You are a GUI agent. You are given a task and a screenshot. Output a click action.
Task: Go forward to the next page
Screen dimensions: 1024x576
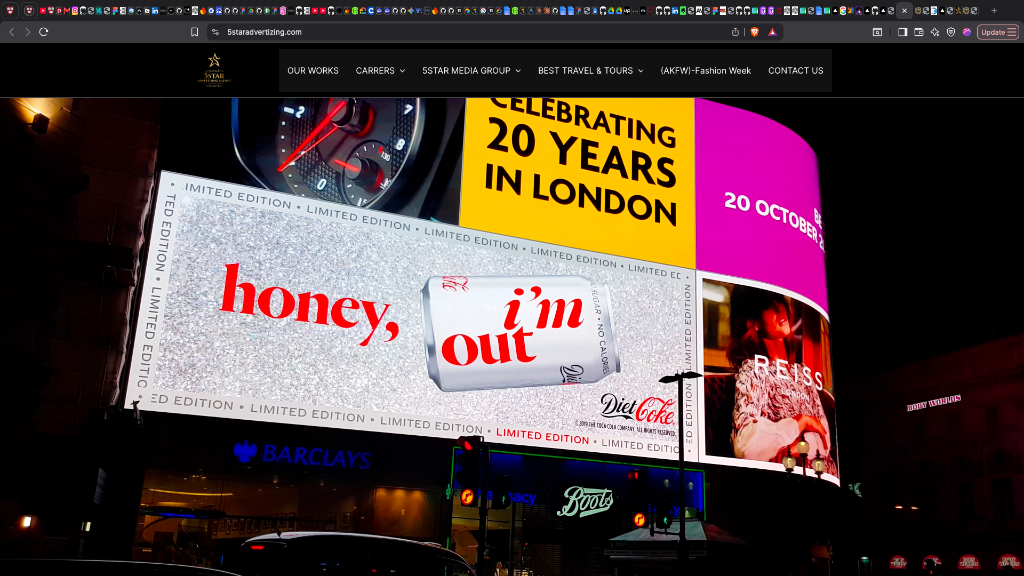tap(27, 32)
